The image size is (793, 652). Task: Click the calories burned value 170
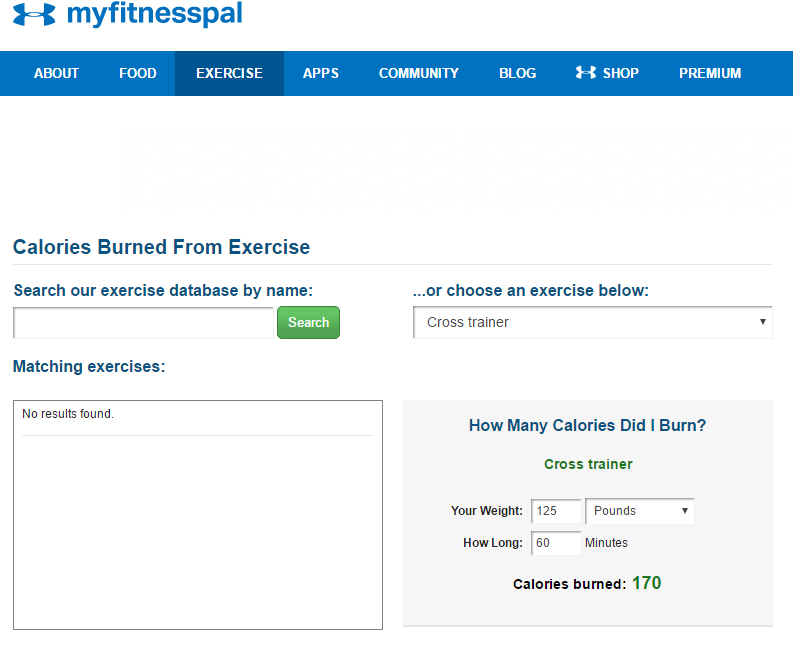[646, 583]
